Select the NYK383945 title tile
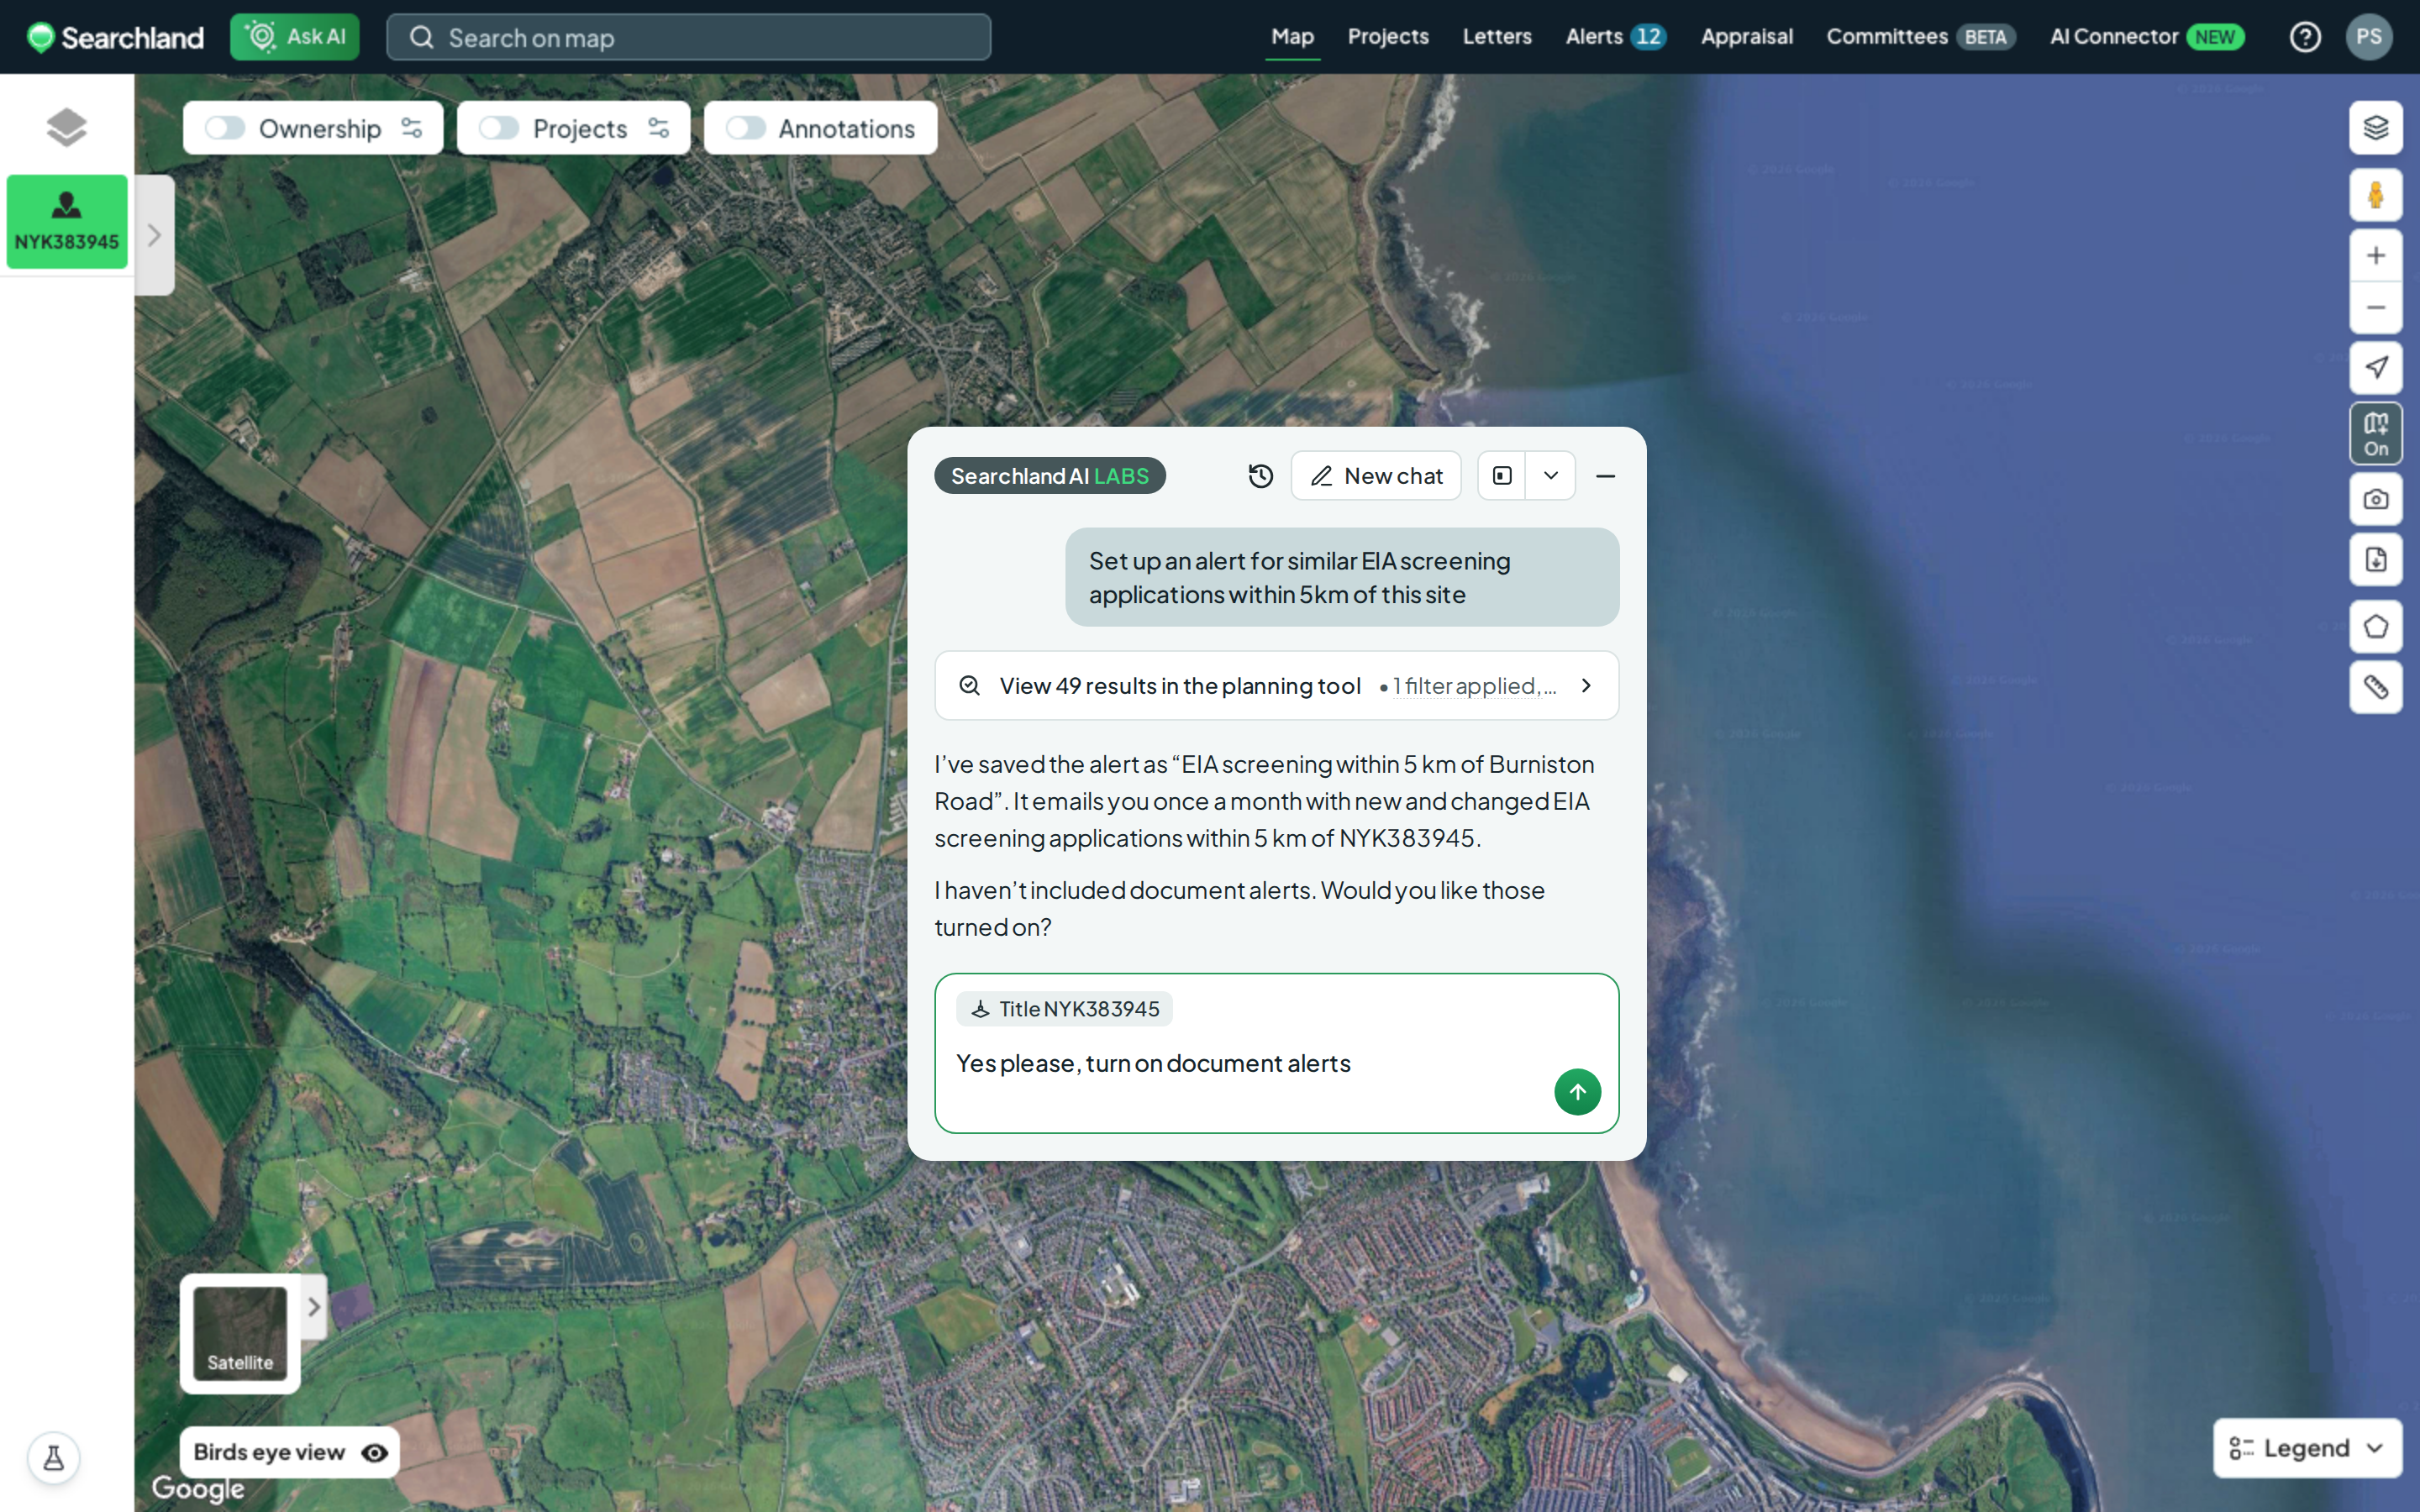 67,221
